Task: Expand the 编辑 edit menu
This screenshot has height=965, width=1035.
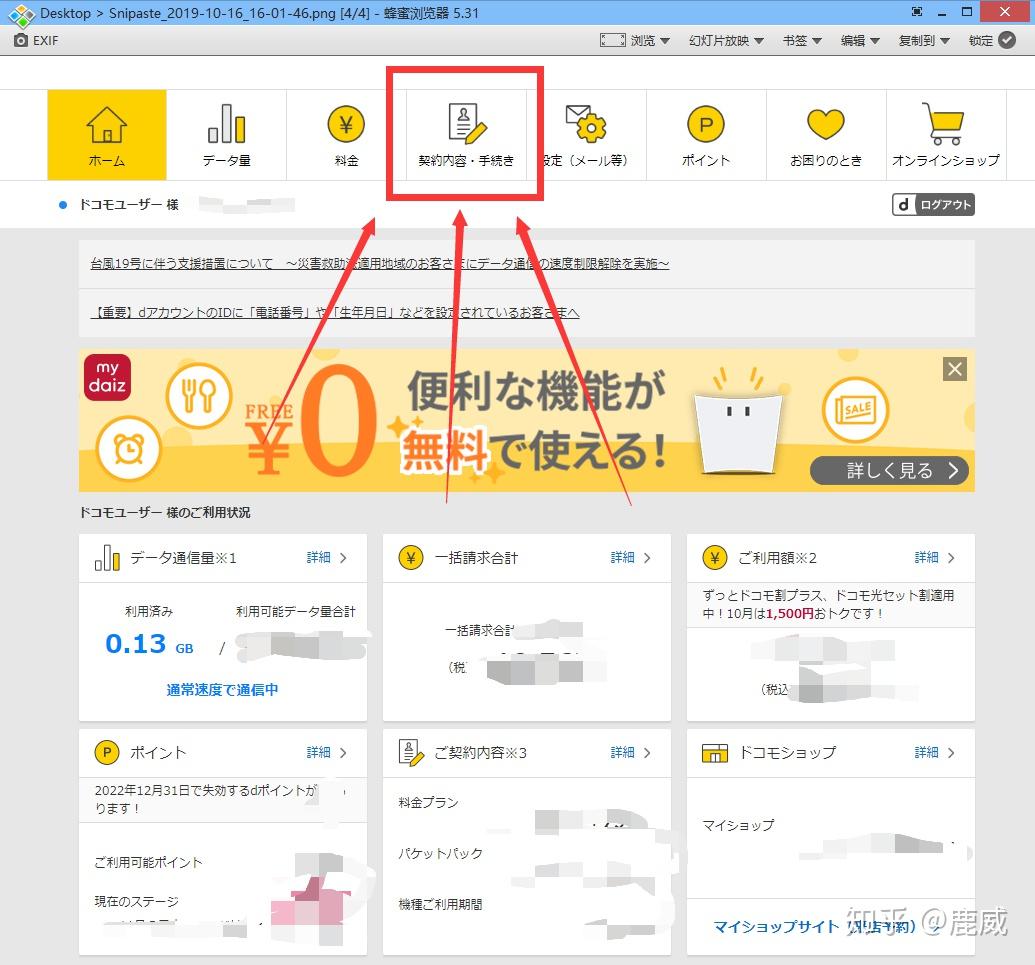Action: [858, 41]
